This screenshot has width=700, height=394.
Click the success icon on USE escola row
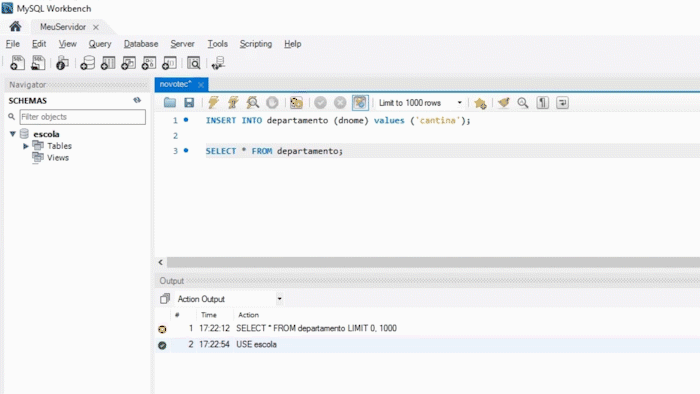162,345
